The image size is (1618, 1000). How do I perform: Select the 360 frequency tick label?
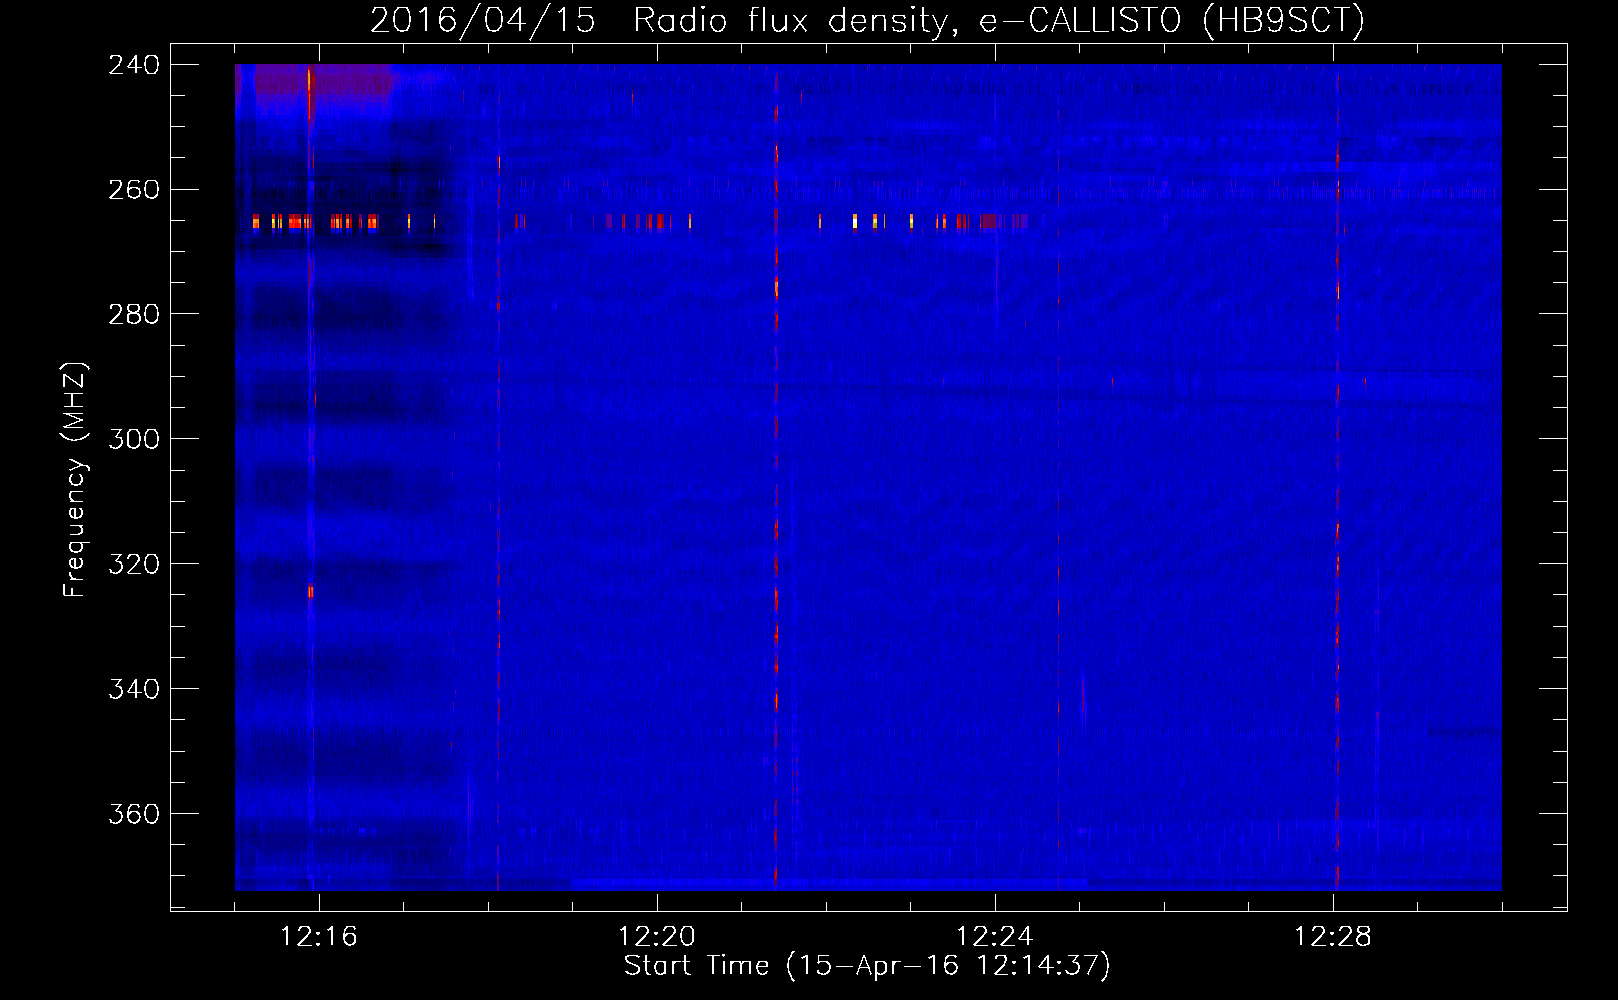tap(134, 815)
